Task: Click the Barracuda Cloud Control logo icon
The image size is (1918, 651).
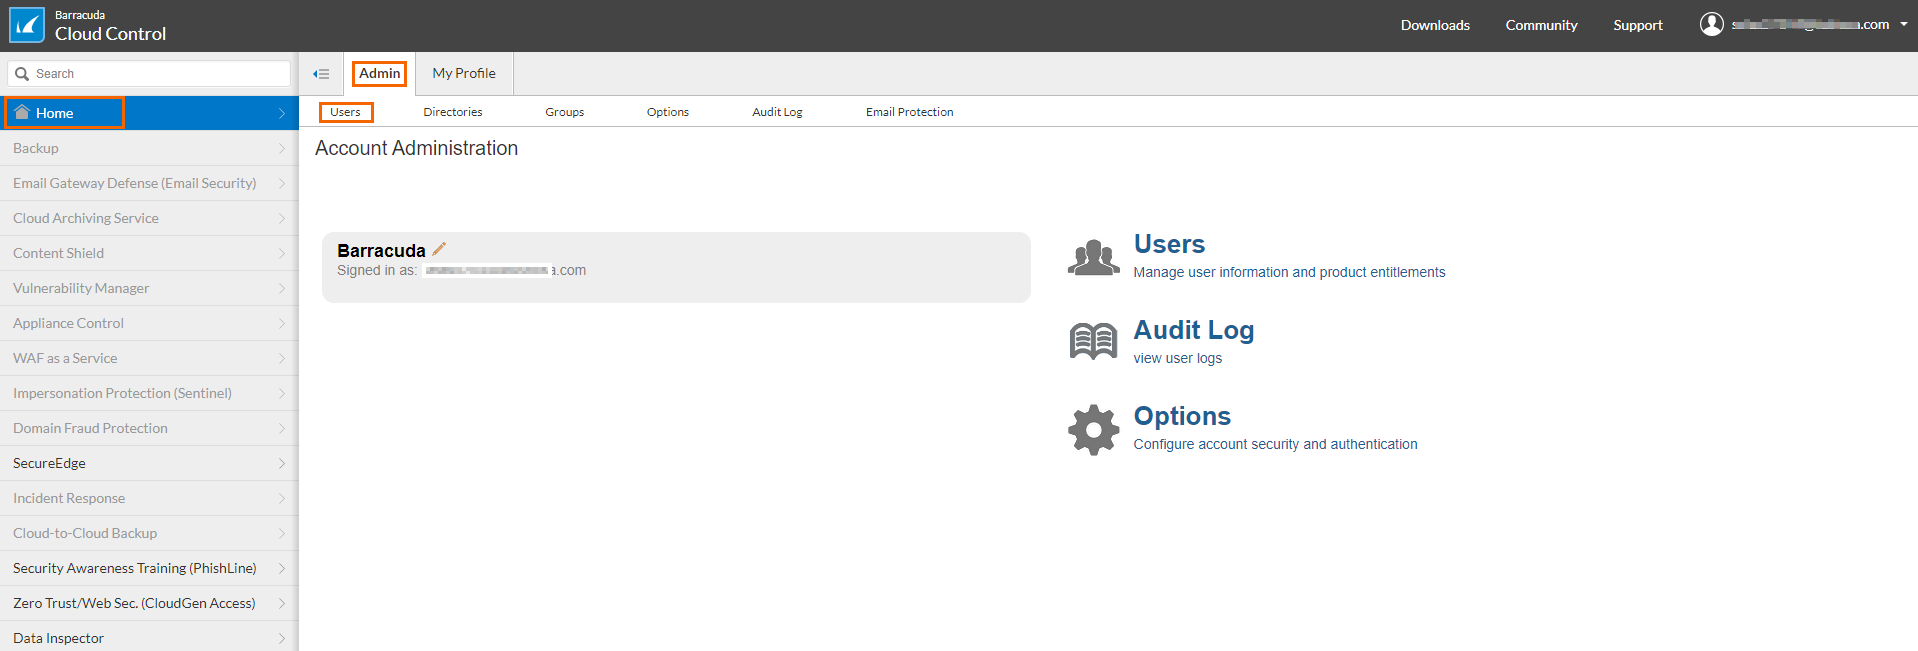Action: pyautogui.click(x=27, y=26)
